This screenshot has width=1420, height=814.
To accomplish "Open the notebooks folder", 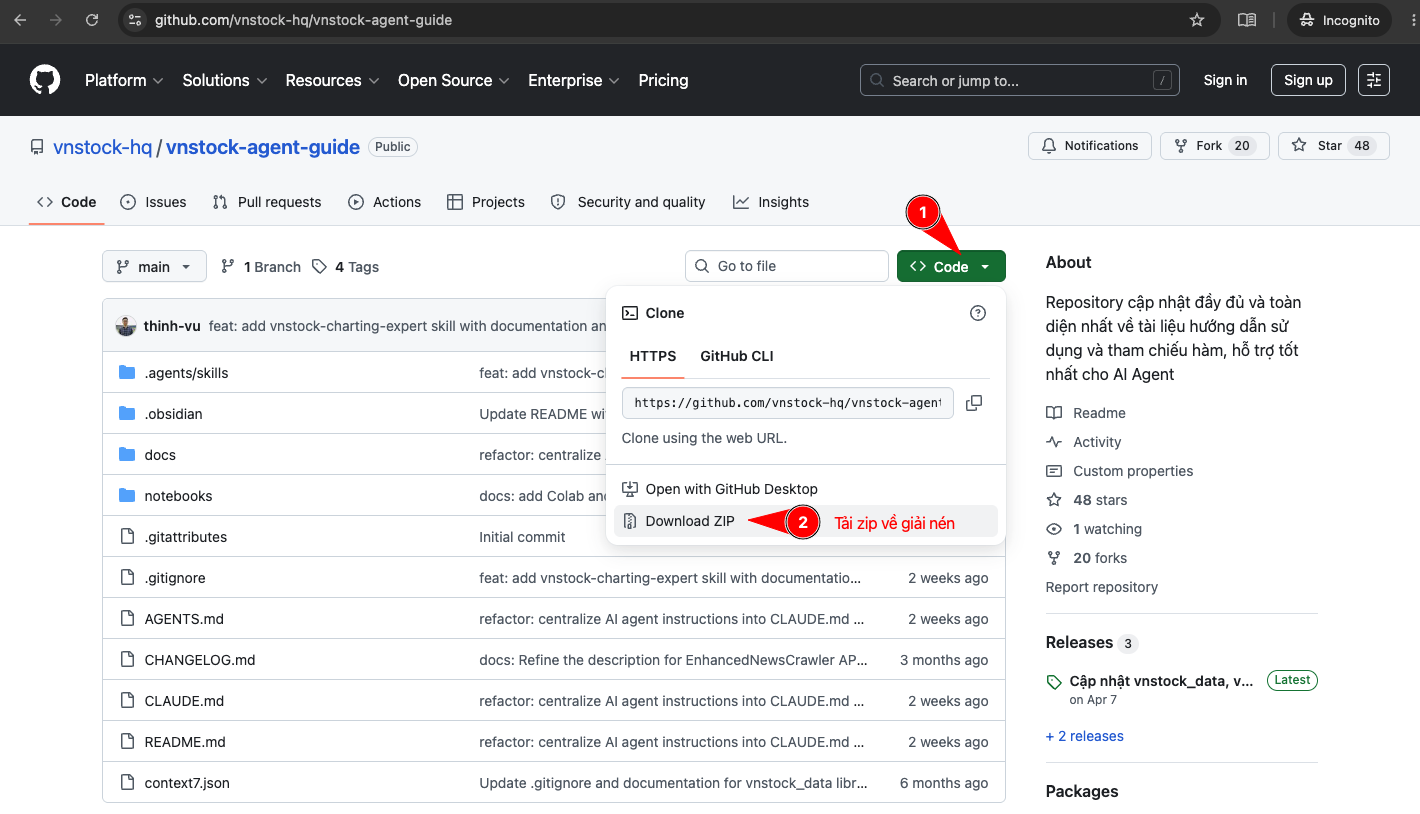I will pos(178,496).
